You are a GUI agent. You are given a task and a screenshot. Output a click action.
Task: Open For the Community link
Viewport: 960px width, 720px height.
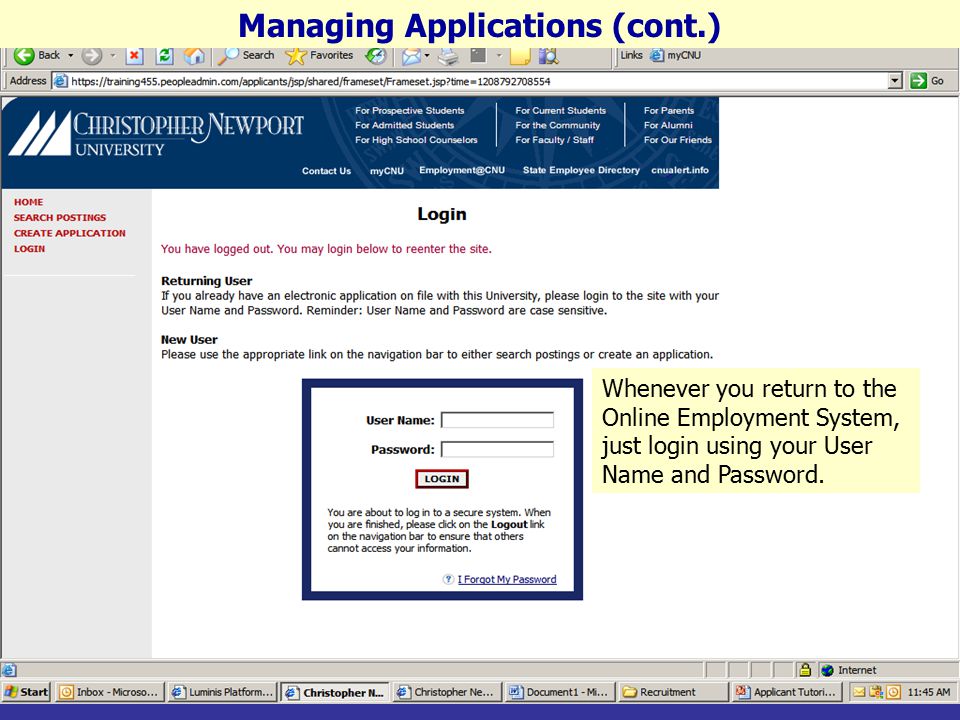[558, 126]
